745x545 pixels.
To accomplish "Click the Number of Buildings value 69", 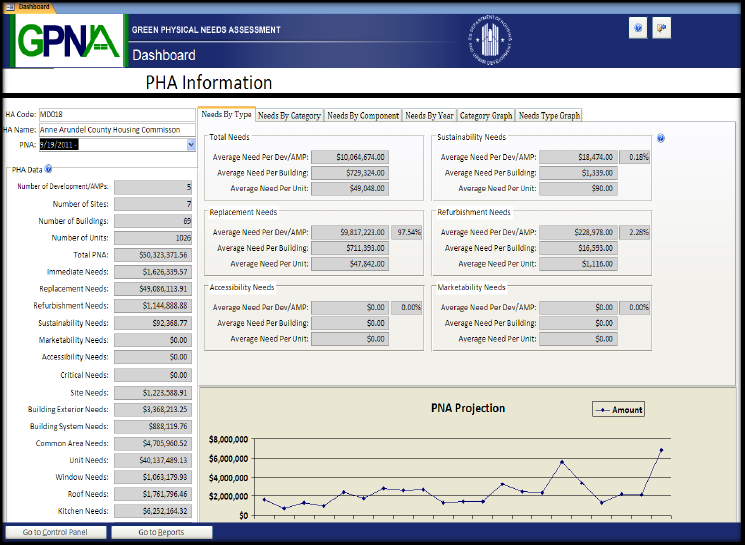I will 153,221.
